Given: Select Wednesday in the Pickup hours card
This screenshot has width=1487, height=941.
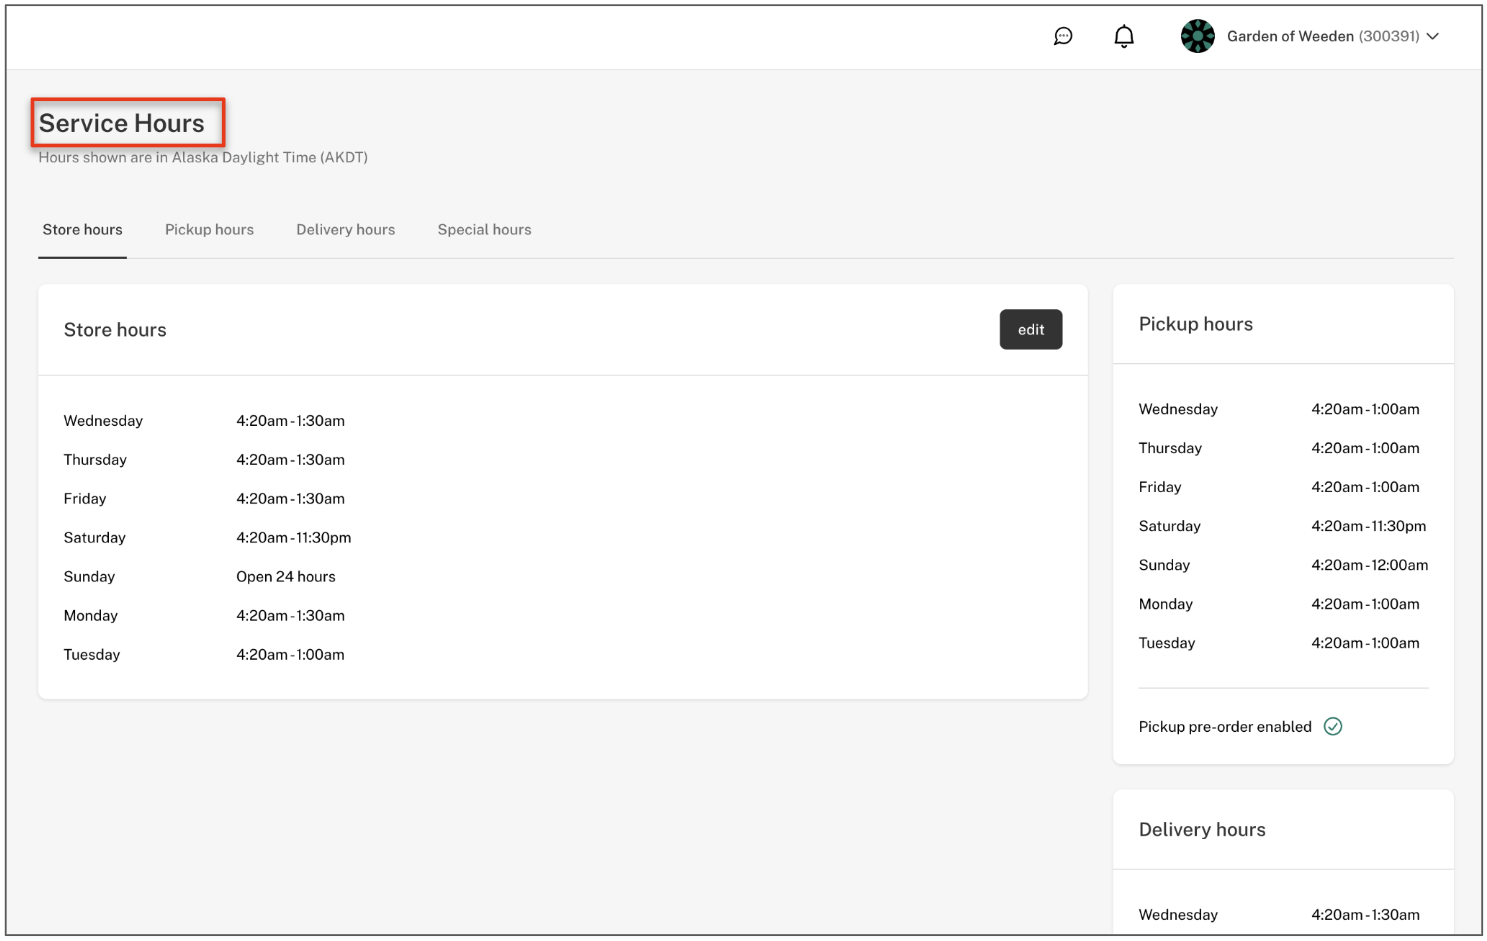Looking at the screenshot, I should 1178,409.
